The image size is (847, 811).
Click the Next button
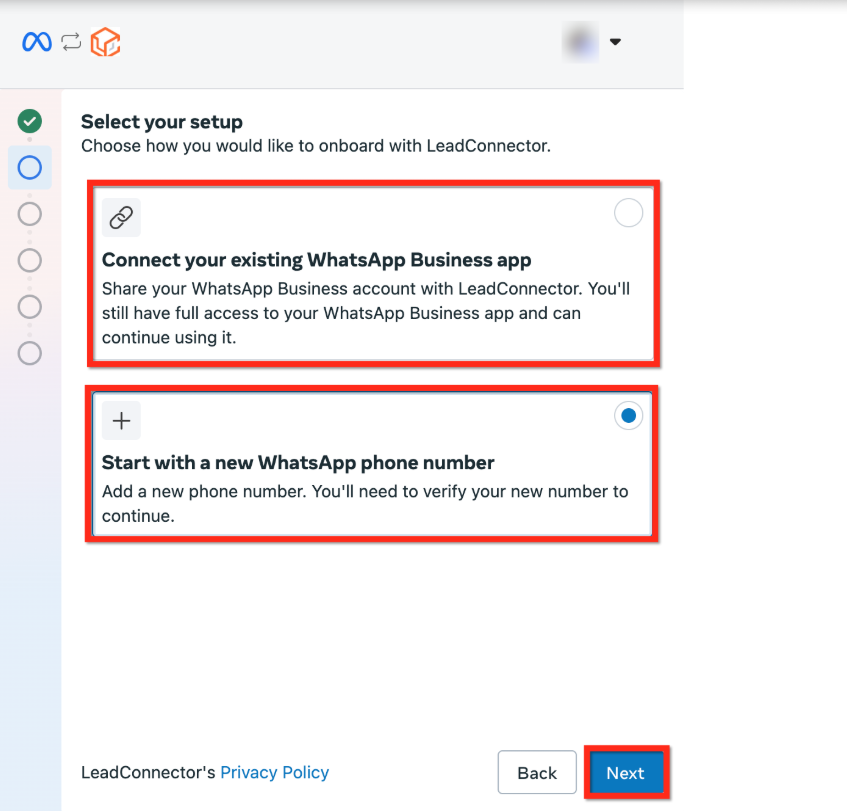click(626, 773)
